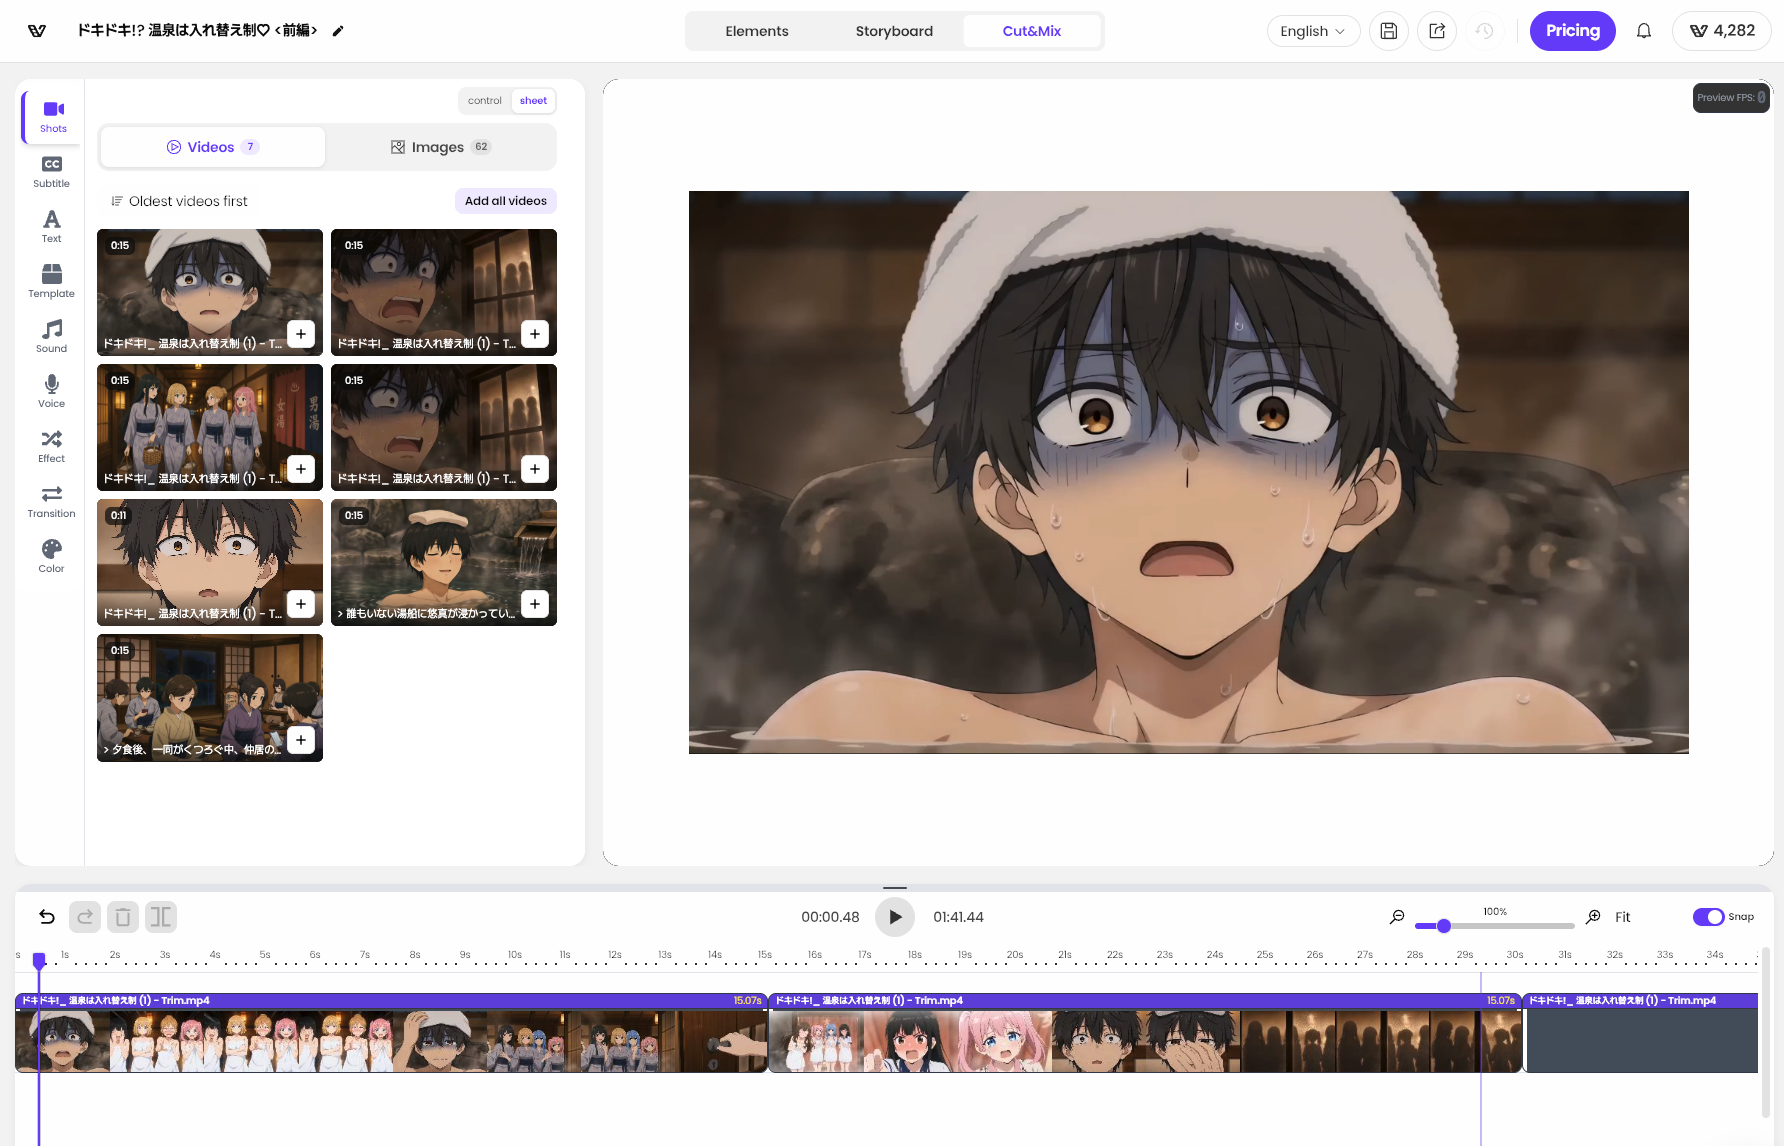Viewport: 1784px width, 1146px height.
Task: Show the Videos tab
Action: [213, 147]
